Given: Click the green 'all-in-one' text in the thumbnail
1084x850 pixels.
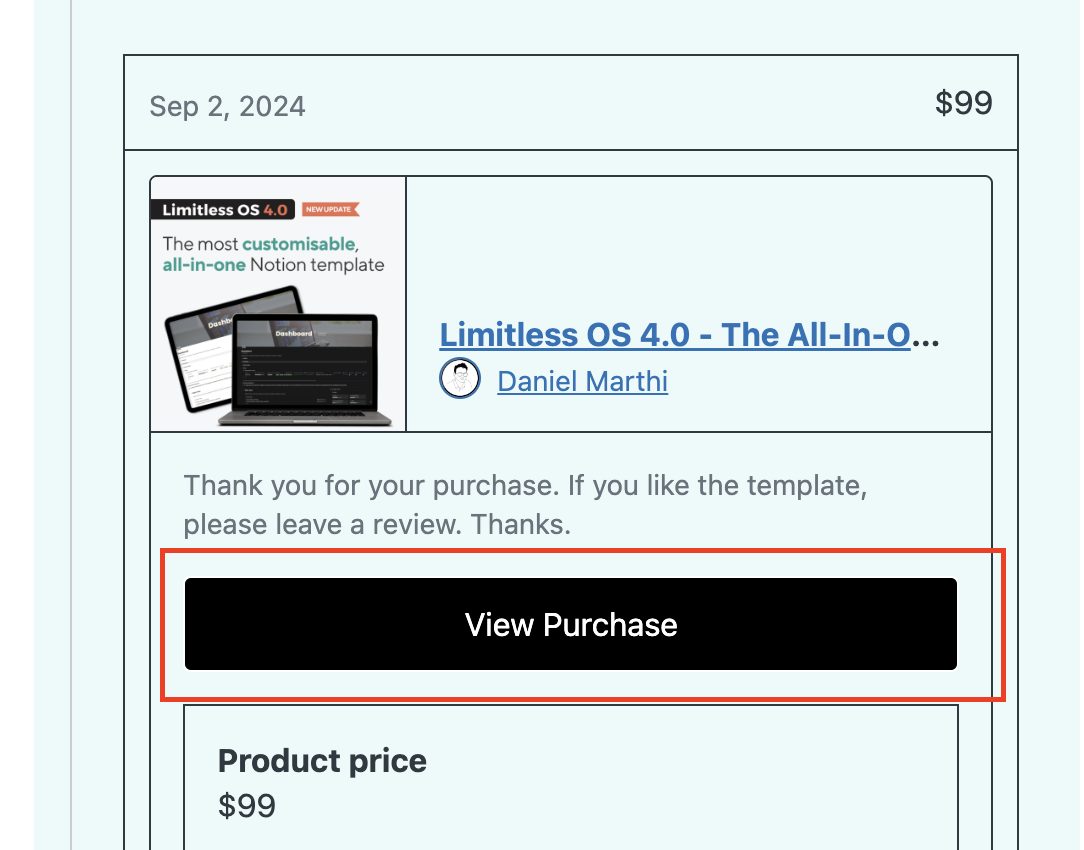Looking at the screenshot, I should 204,265.
